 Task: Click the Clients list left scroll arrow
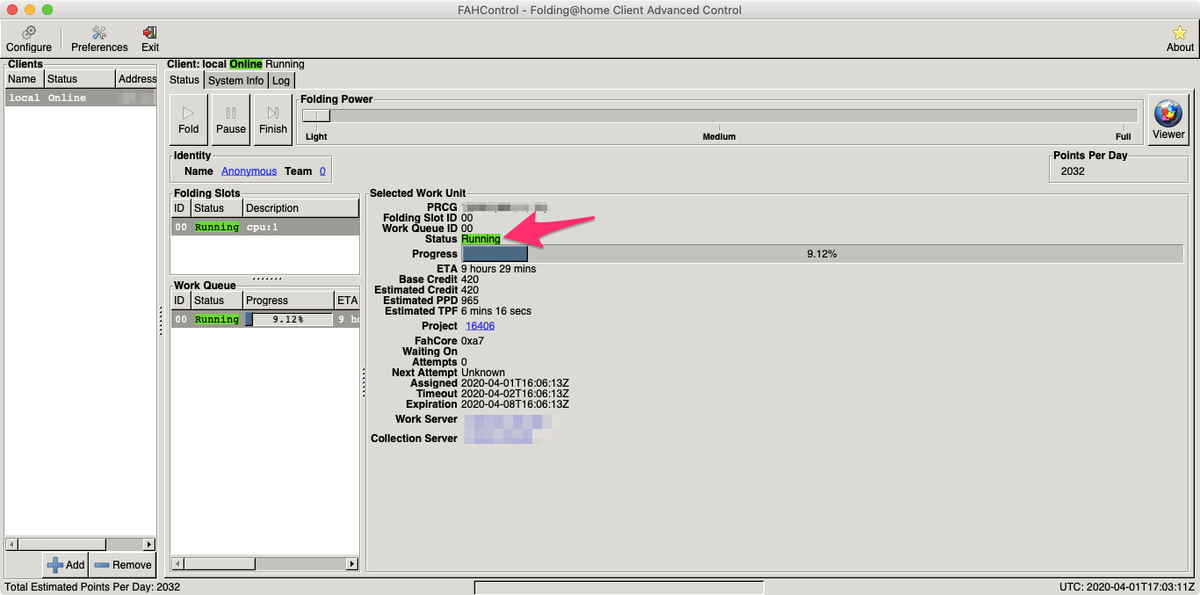click(11, 544)
